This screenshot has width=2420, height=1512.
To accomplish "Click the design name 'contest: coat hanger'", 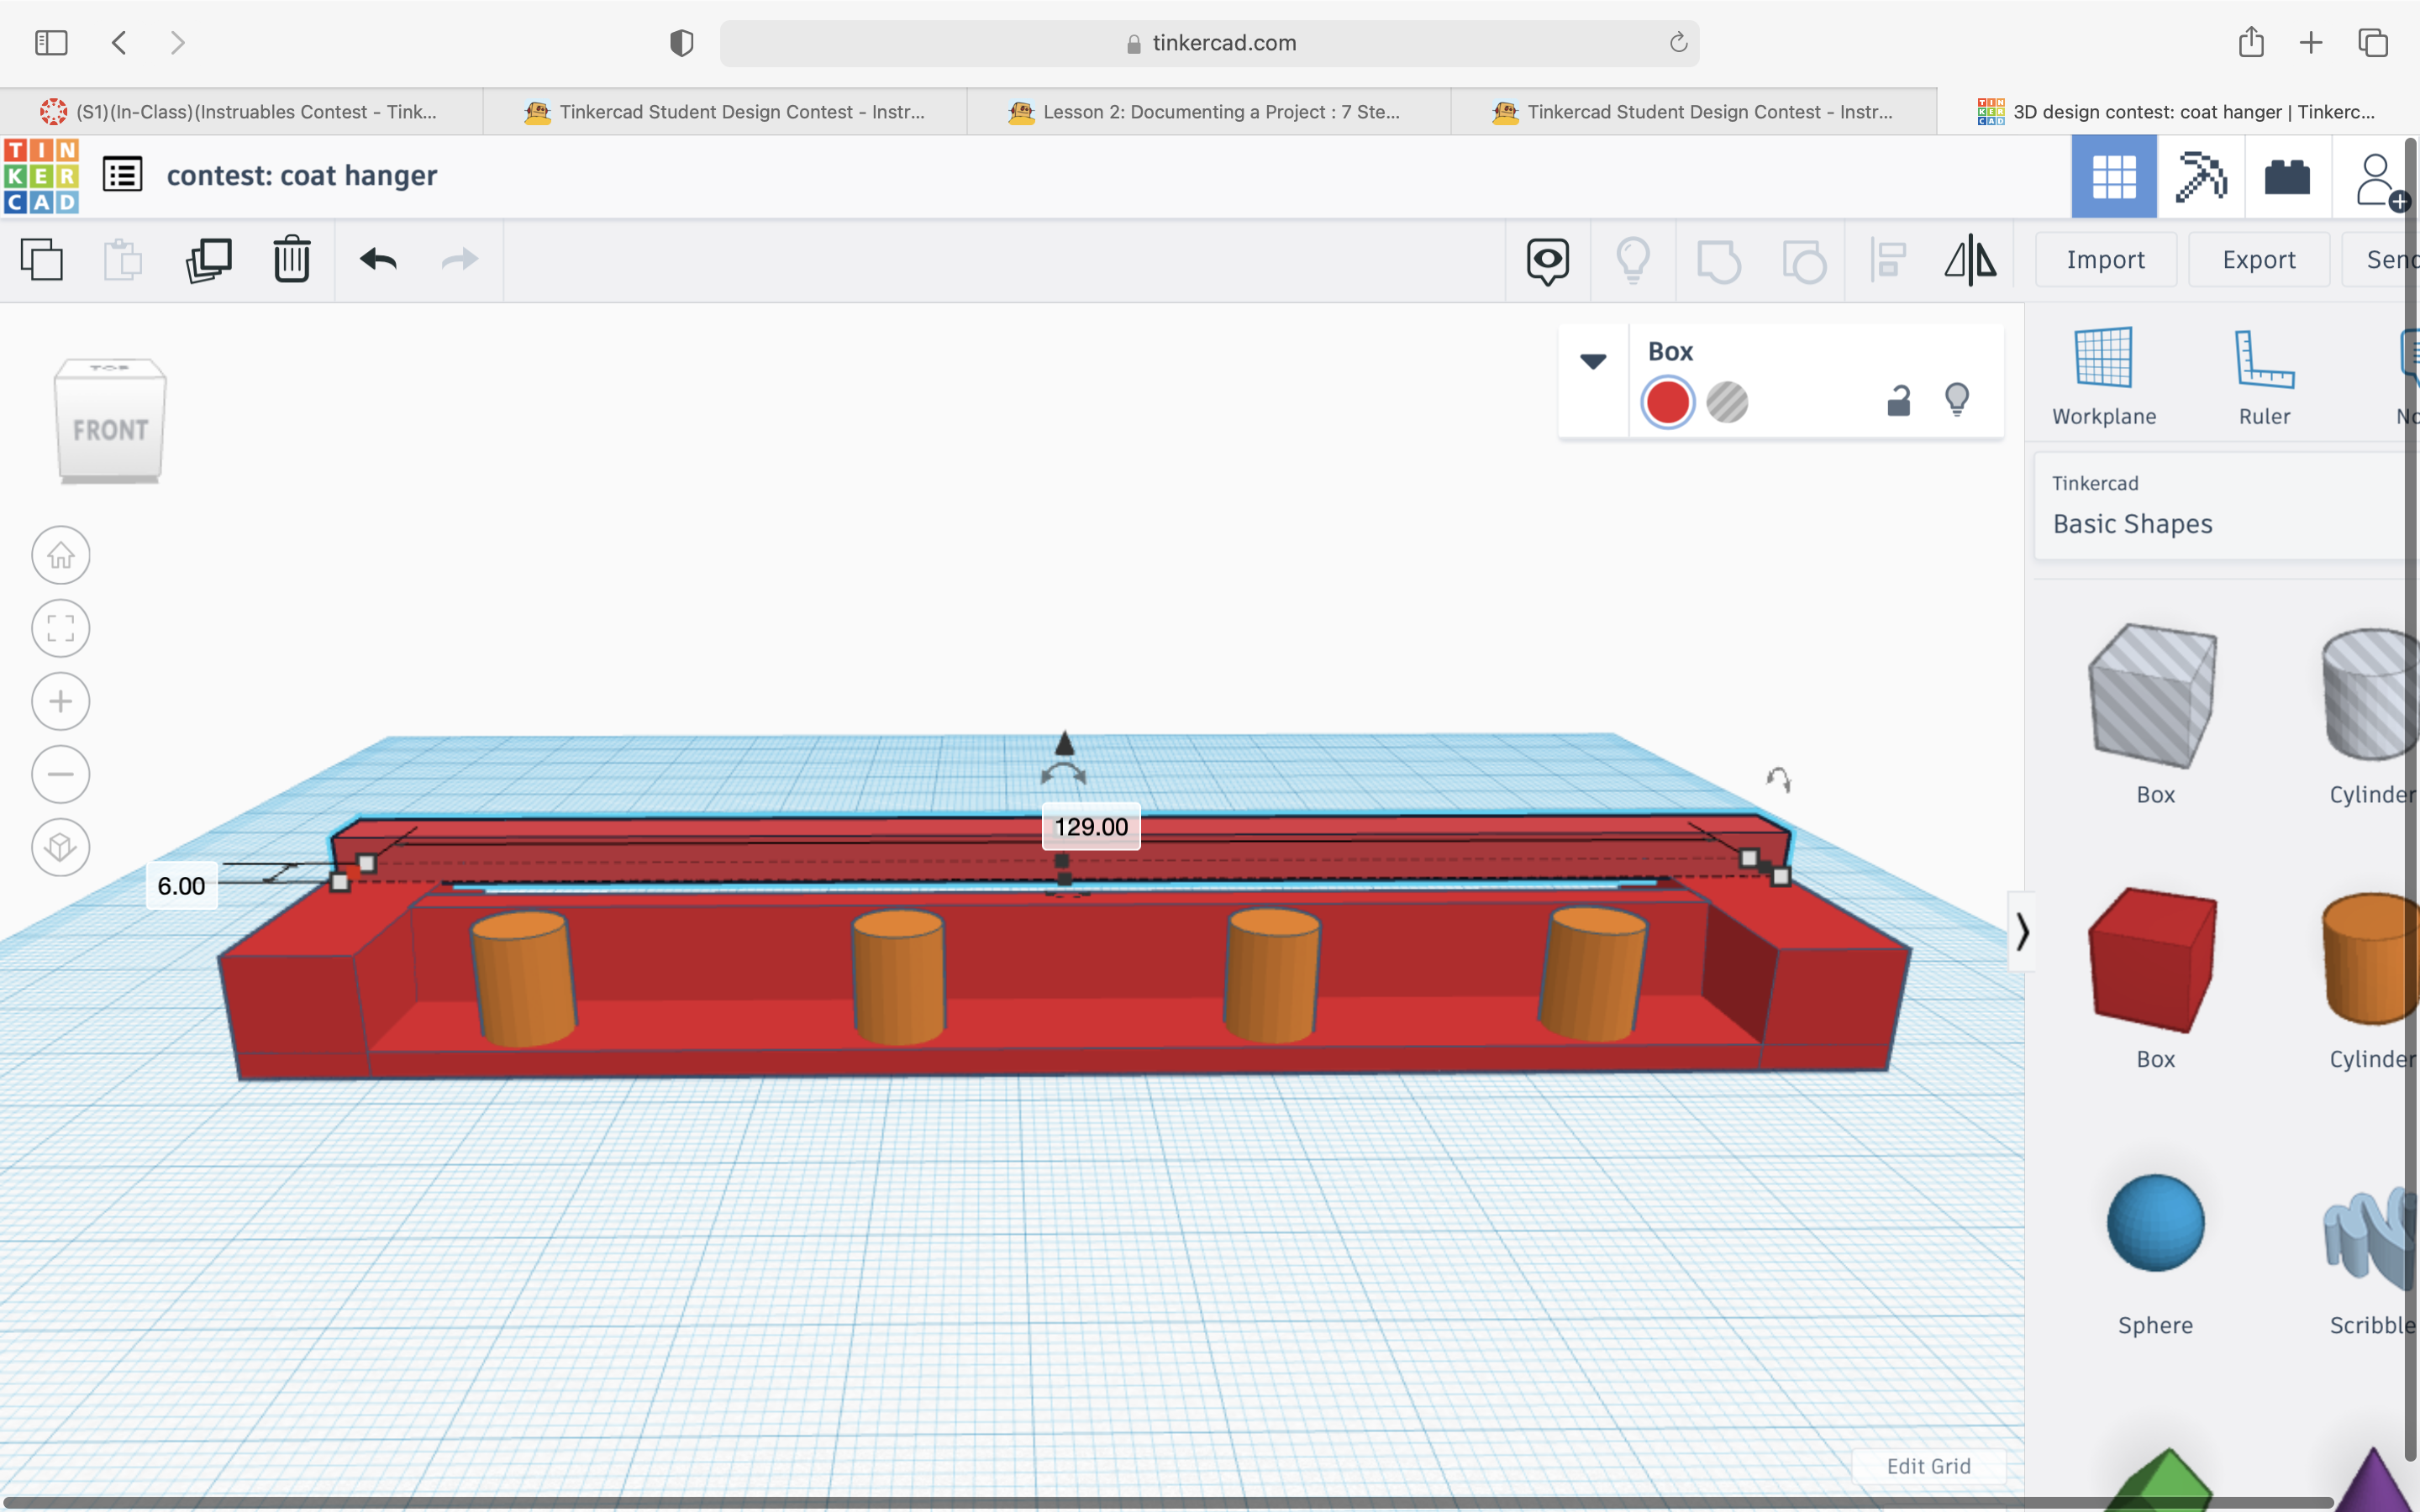I will (x=302, y=176).
